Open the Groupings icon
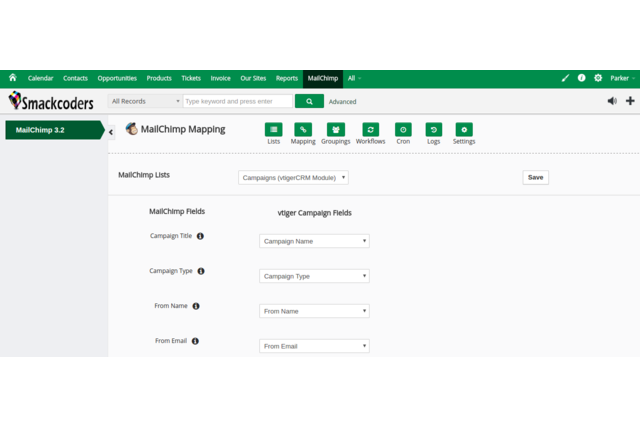The height and width of the screenshot is (426, 640). point(336,130)
